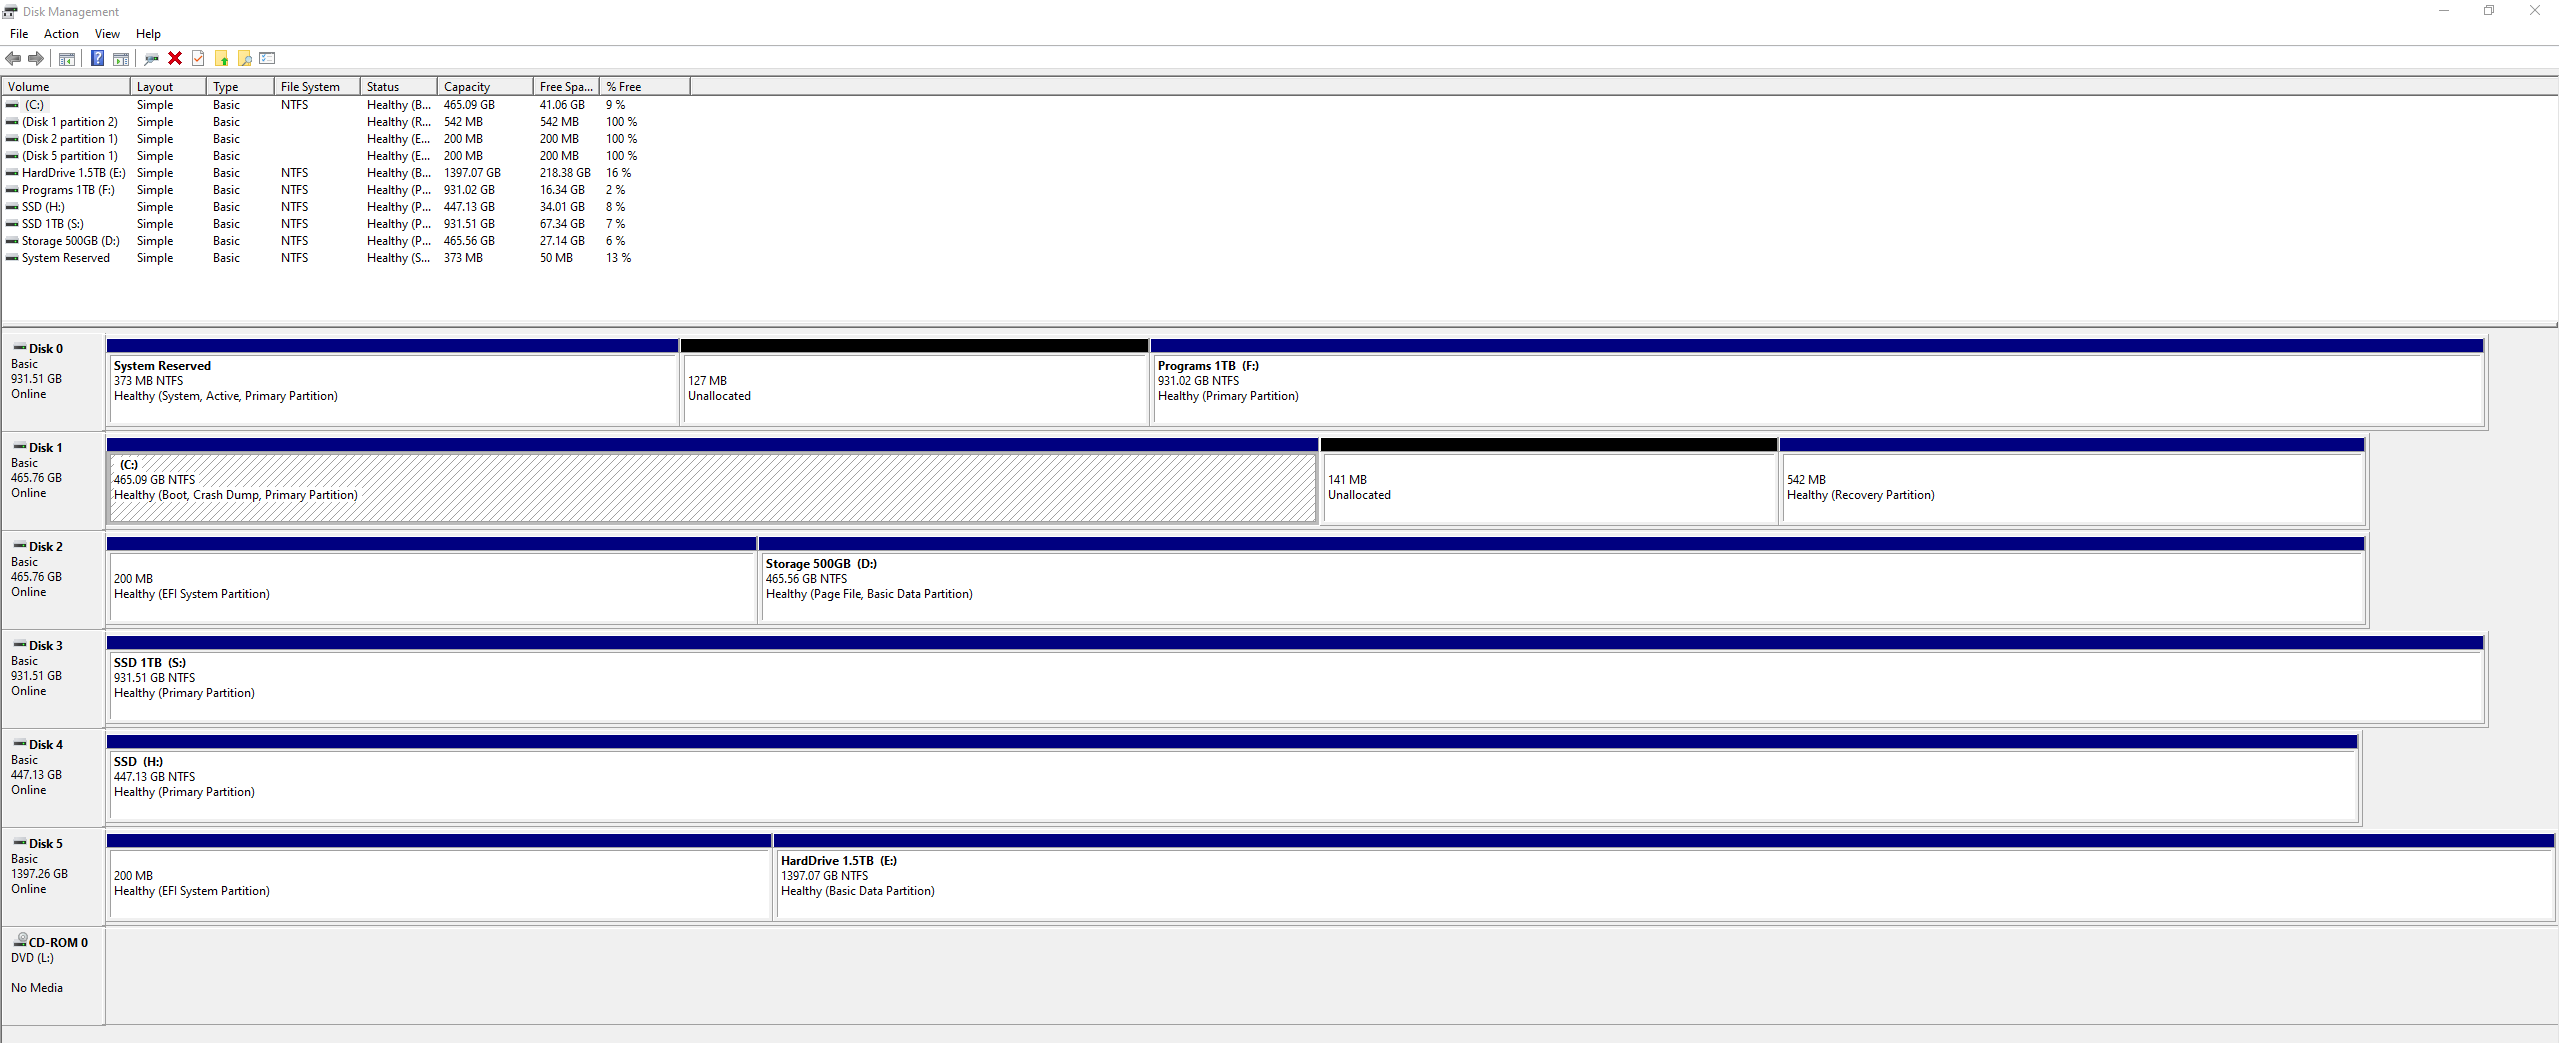The width and height of the screenshot is (2559, 1043).
Task: Open the File menu
Action: 19,34
